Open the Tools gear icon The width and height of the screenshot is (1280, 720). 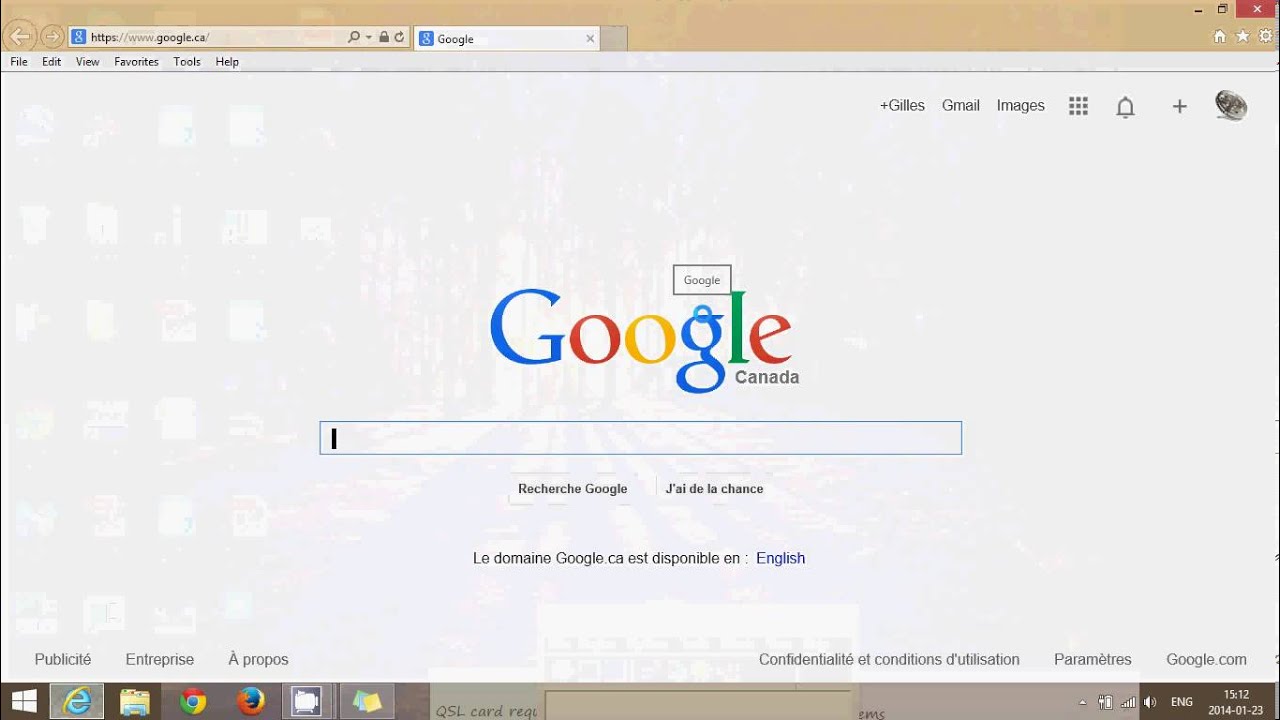(x=1266, y=36)
